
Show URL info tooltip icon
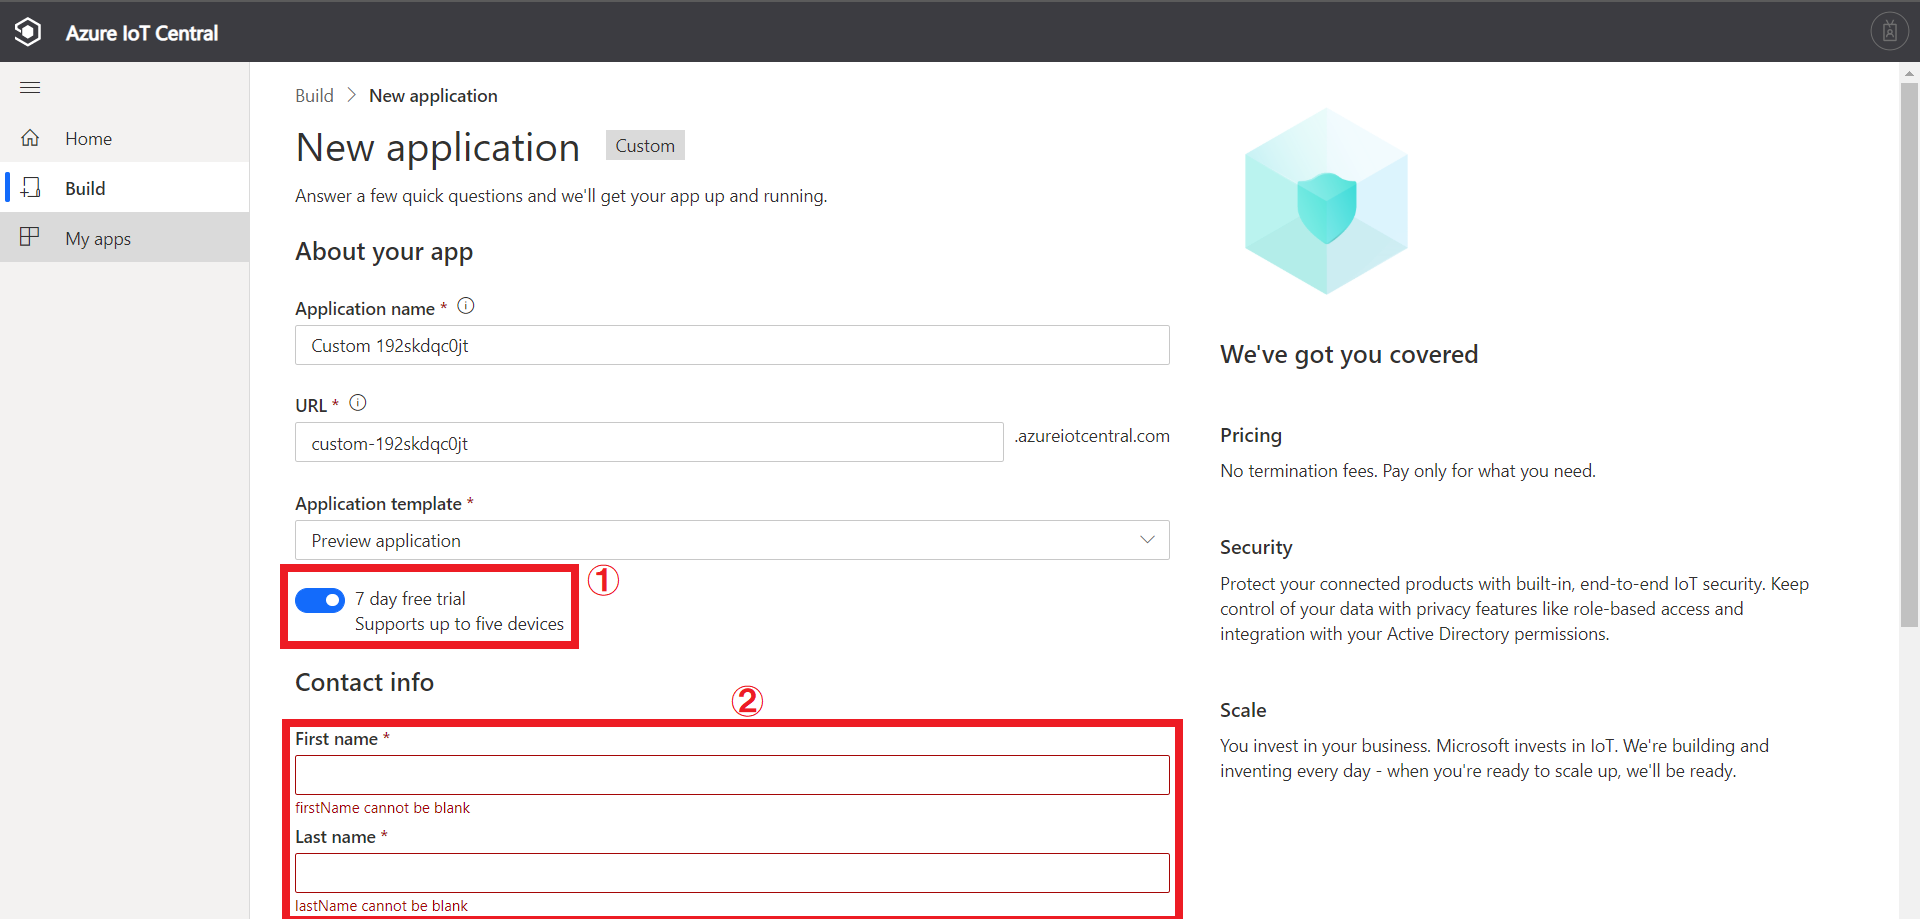[358, 403]
